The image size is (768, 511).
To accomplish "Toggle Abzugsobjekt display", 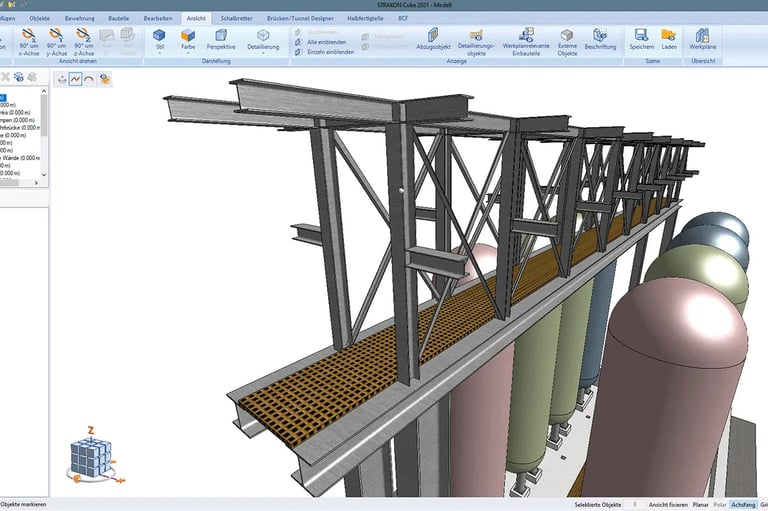I will (433, 39).
